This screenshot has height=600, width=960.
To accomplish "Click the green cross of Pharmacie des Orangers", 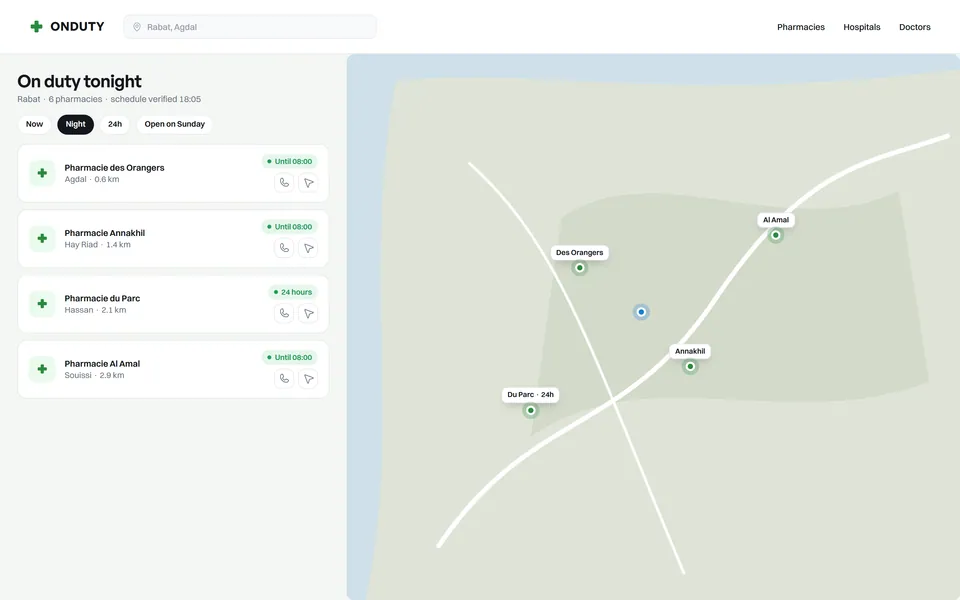I will point(42,173).
